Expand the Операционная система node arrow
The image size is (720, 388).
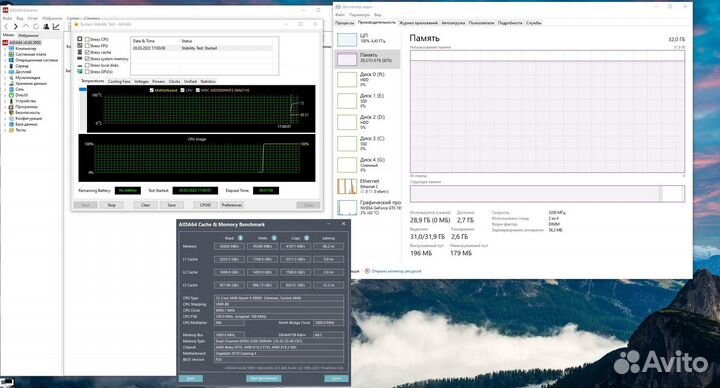[x=5, y=60]
